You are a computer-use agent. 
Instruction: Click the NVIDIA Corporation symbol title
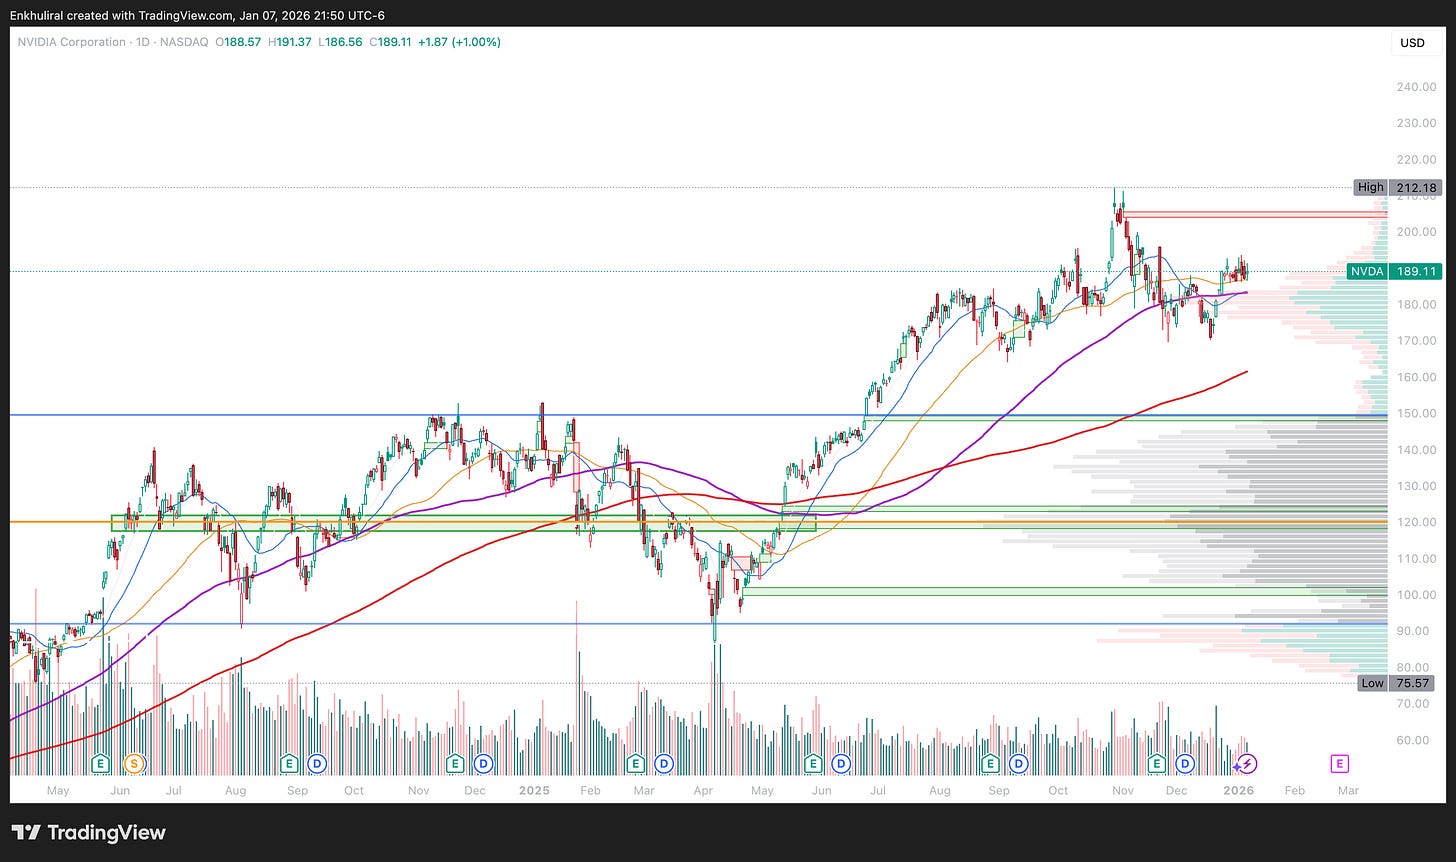tap(70, 42)
